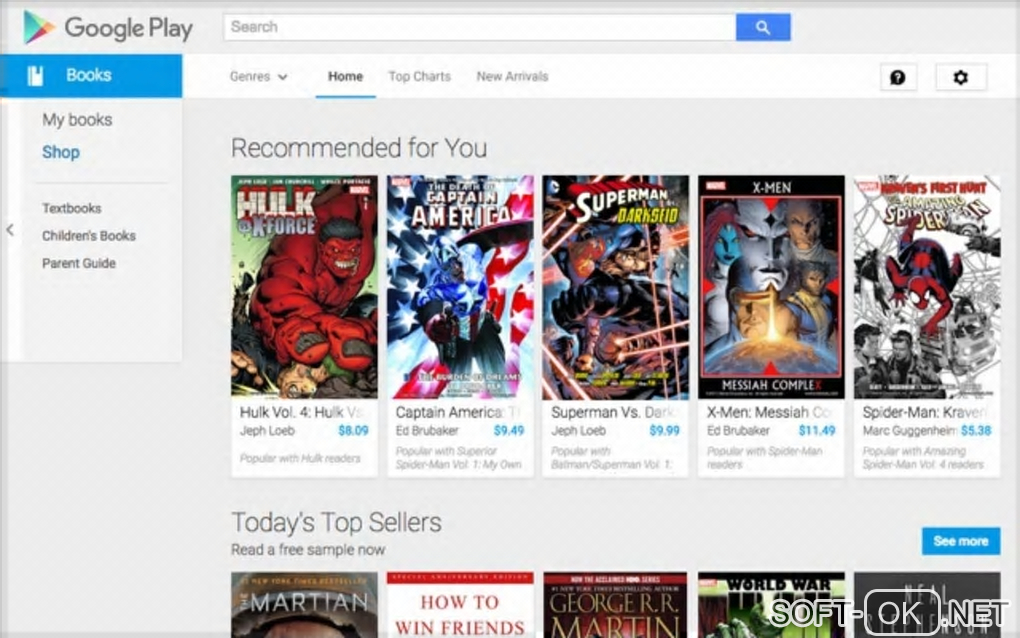Open the Textbooks category link
The width and height of the screenshot is (1020, 638).
click(x=72, y=208)
